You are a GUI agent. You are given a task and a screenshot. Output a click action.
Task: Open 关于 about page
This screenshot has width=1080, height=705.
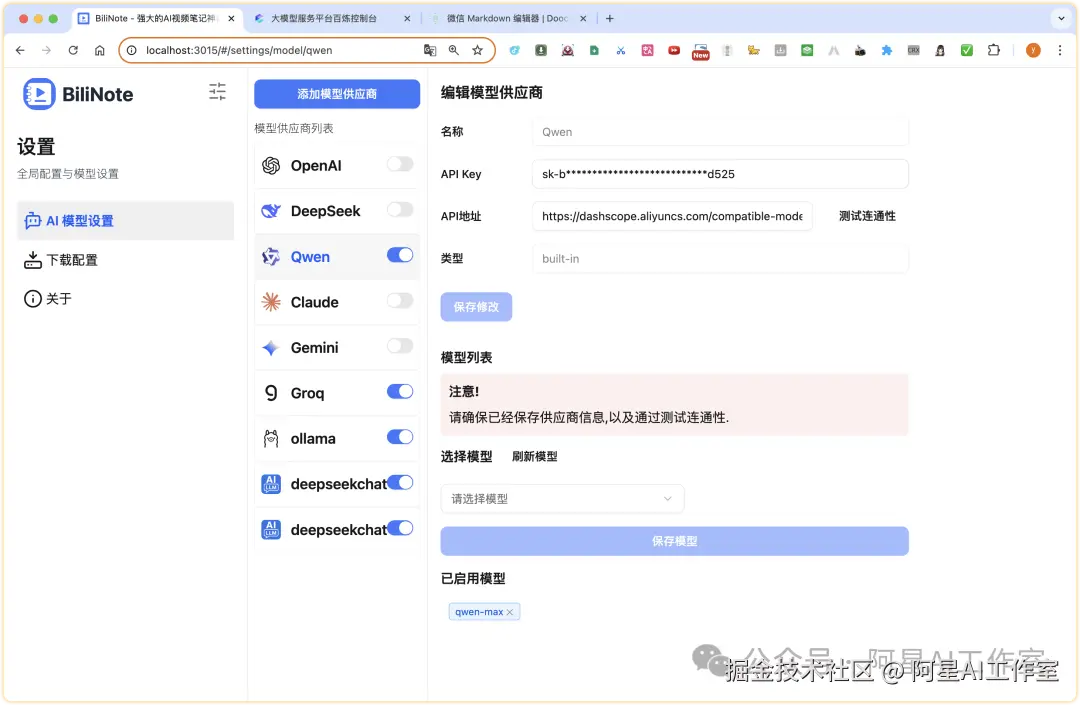point(48,299)
